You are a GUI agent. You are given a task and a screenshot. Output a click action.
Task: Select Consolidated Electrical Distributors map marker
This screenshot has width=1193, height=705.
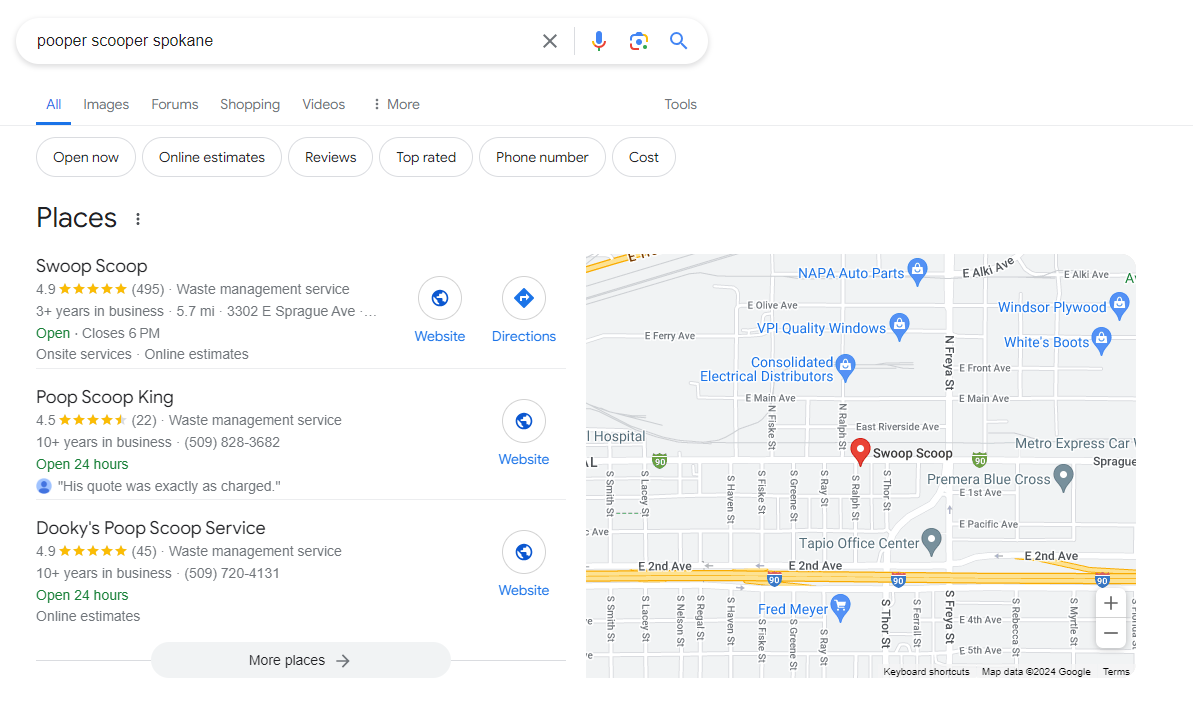point(845,367)
